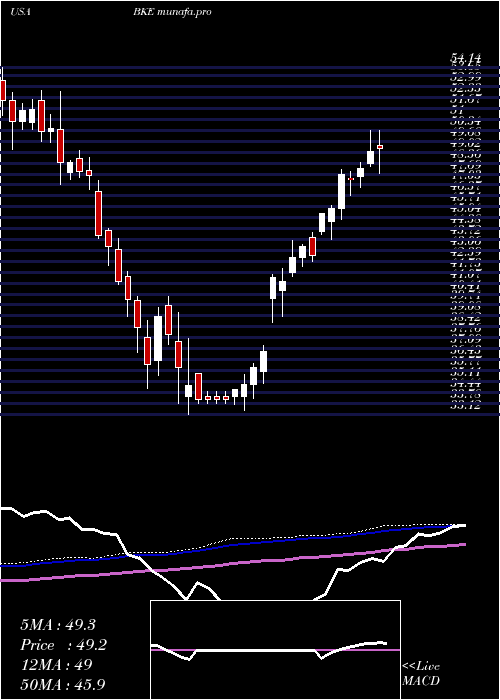Image resolution: width=500 pixels, height=700 pixels.
Task: Click the 12MA : 49 reading
Action: (x=56, y=665)
